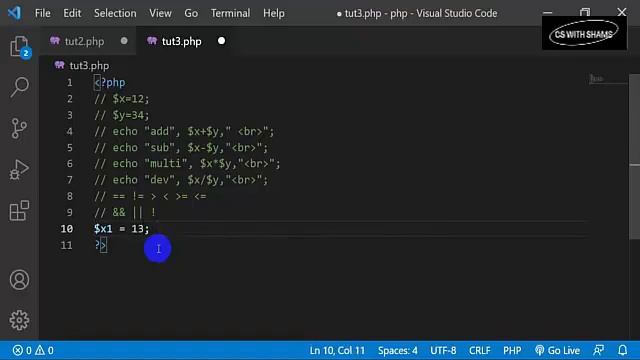Open the Edit menu
This screenshot has width=640, height=360.
coord(72,13)
